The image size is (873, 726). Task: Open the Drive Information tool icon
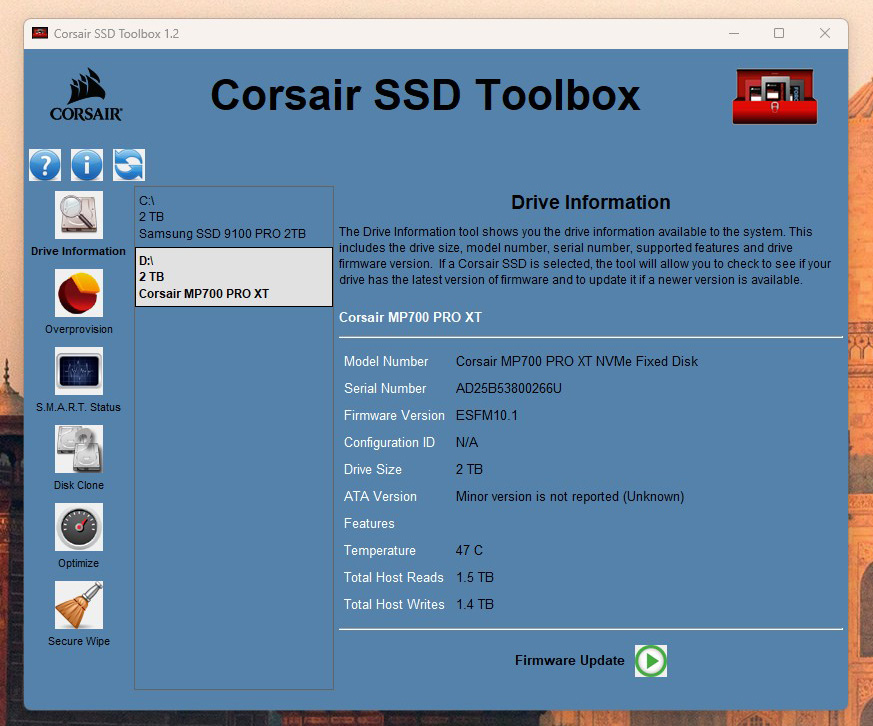[x=79, y=215]
